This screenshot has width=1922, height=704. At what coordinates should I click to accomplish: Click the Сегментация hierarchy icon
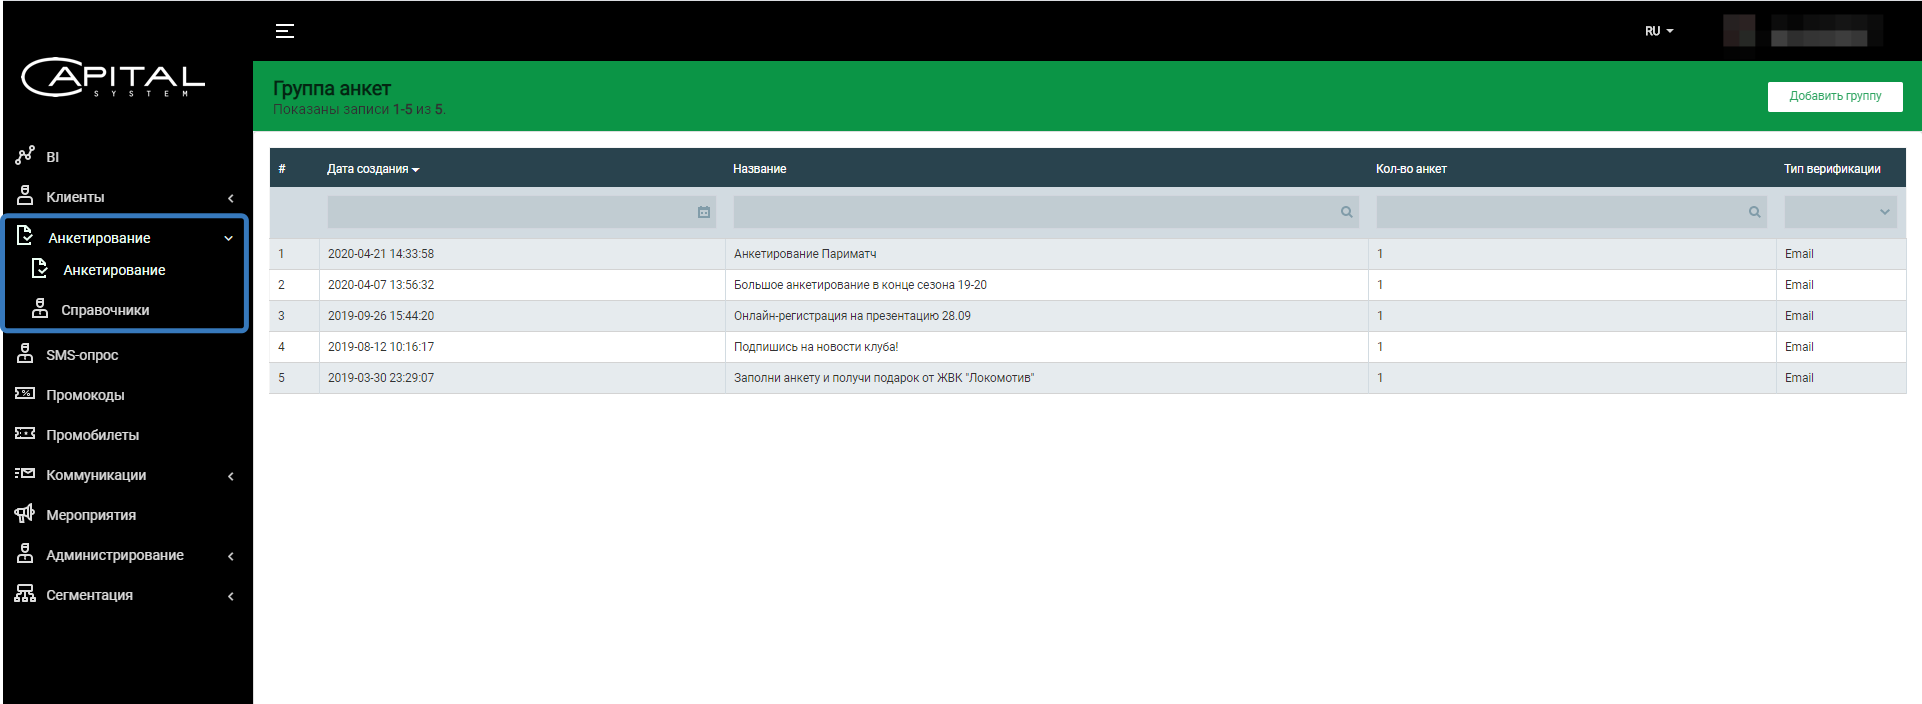[25, 593]
